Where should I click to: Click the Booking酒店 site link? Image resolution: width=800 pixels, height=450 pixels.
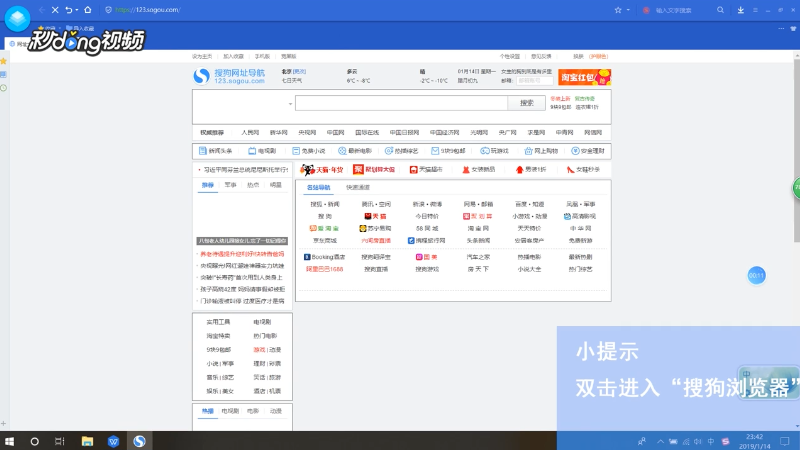[x=324, y=257]
